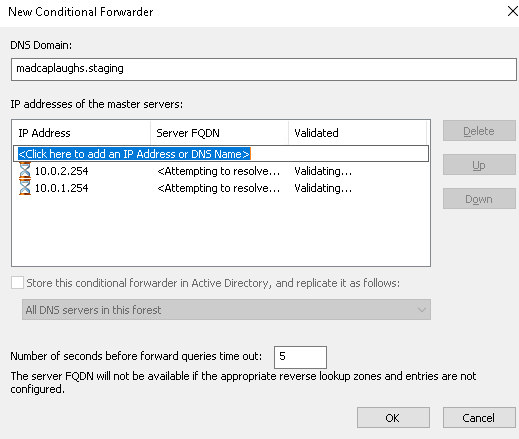Viewport: 519px width, 439px height.
Task: Click the add an IP Address or DNS Name row
Action: coord(221,154)
